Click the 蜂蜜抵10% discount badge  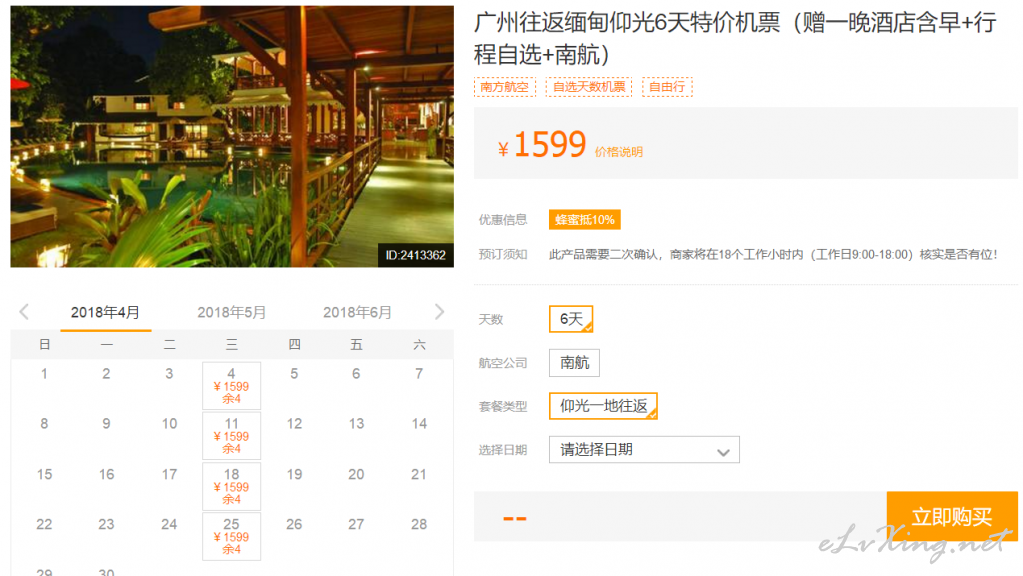tap(585, 220)
